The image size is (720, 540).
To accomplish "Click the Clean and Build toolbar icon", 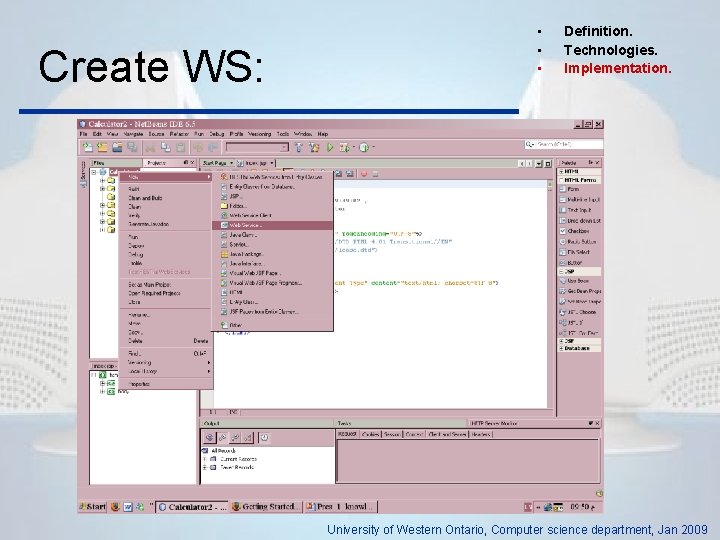I will (x=314, y=147).
